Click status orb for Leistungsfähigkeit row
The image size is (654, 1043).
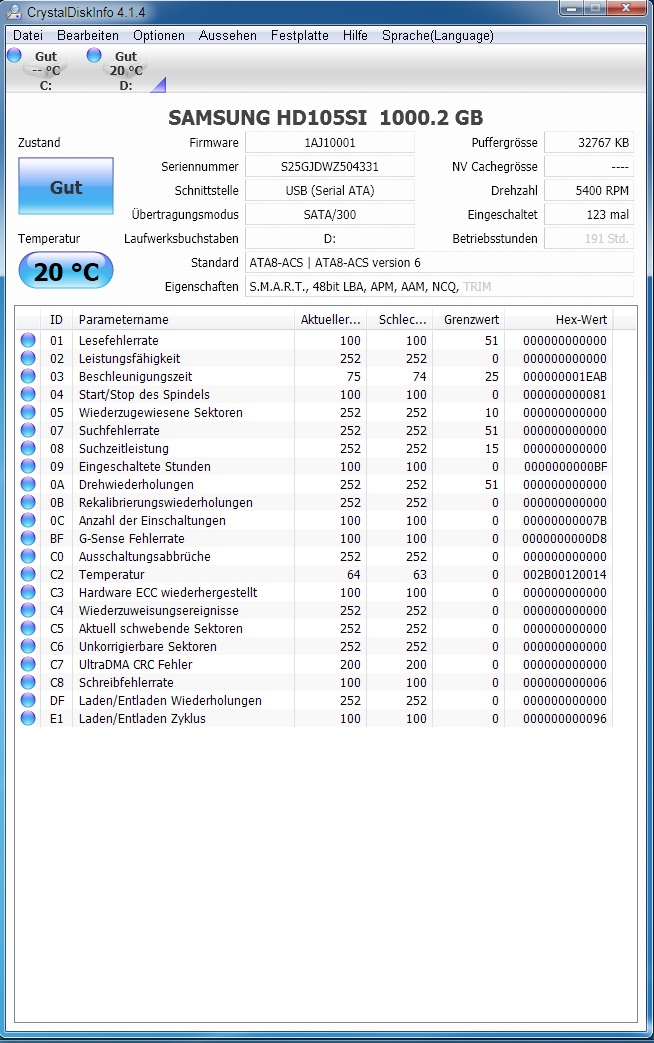(28, 358)
